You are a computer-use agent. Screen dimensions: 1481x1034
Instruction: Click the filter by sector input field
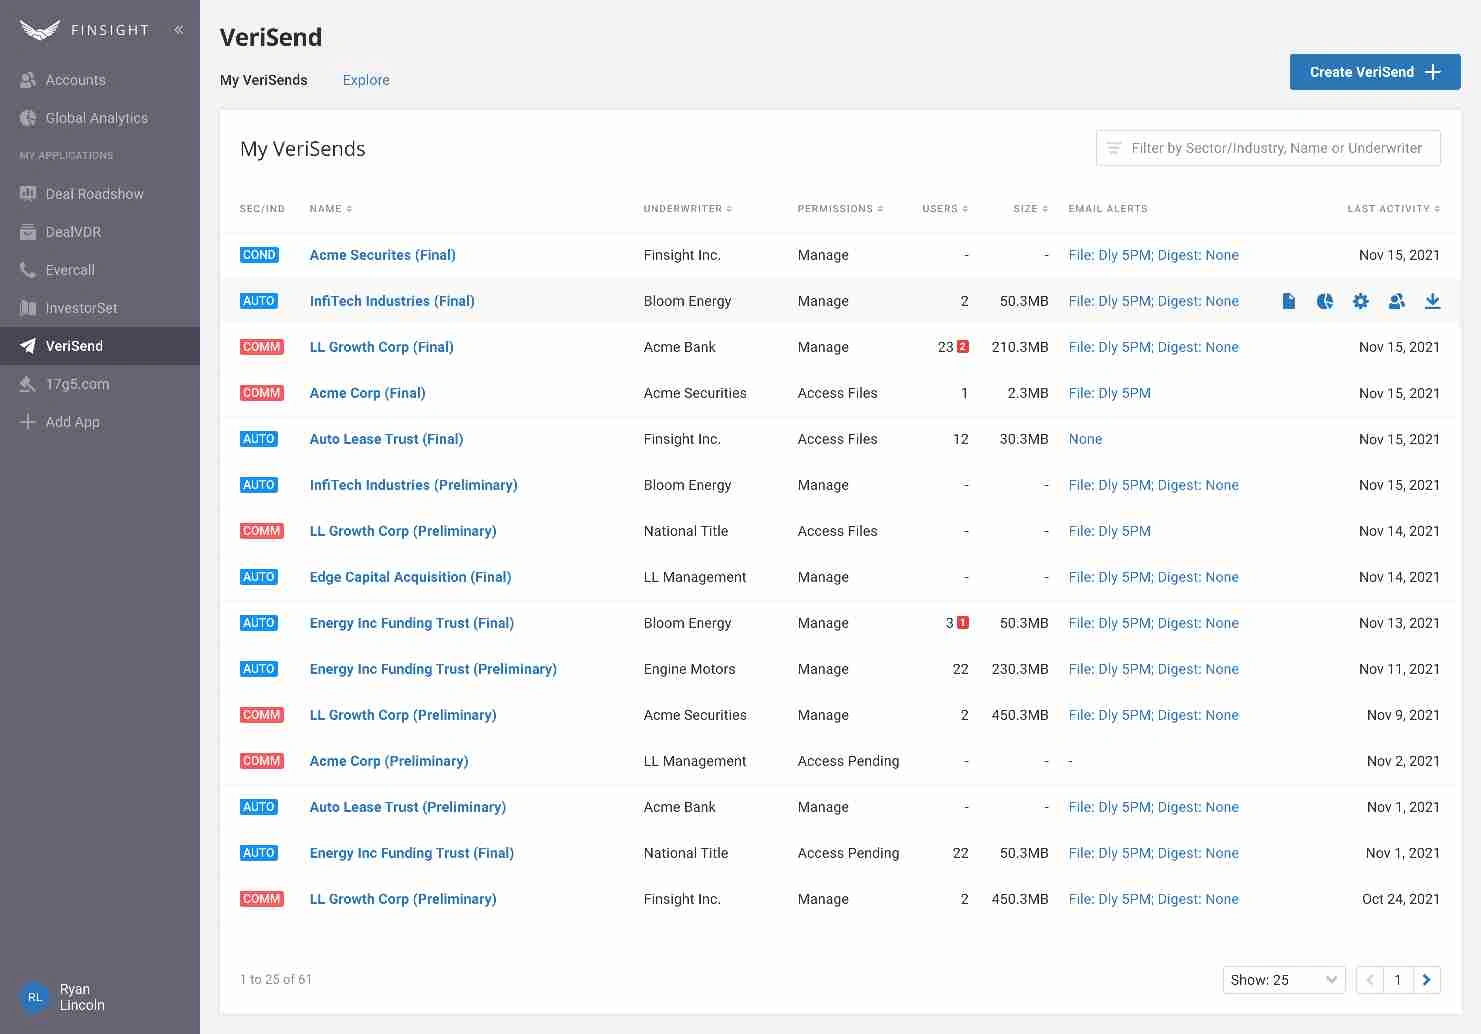coord(1275,148)
